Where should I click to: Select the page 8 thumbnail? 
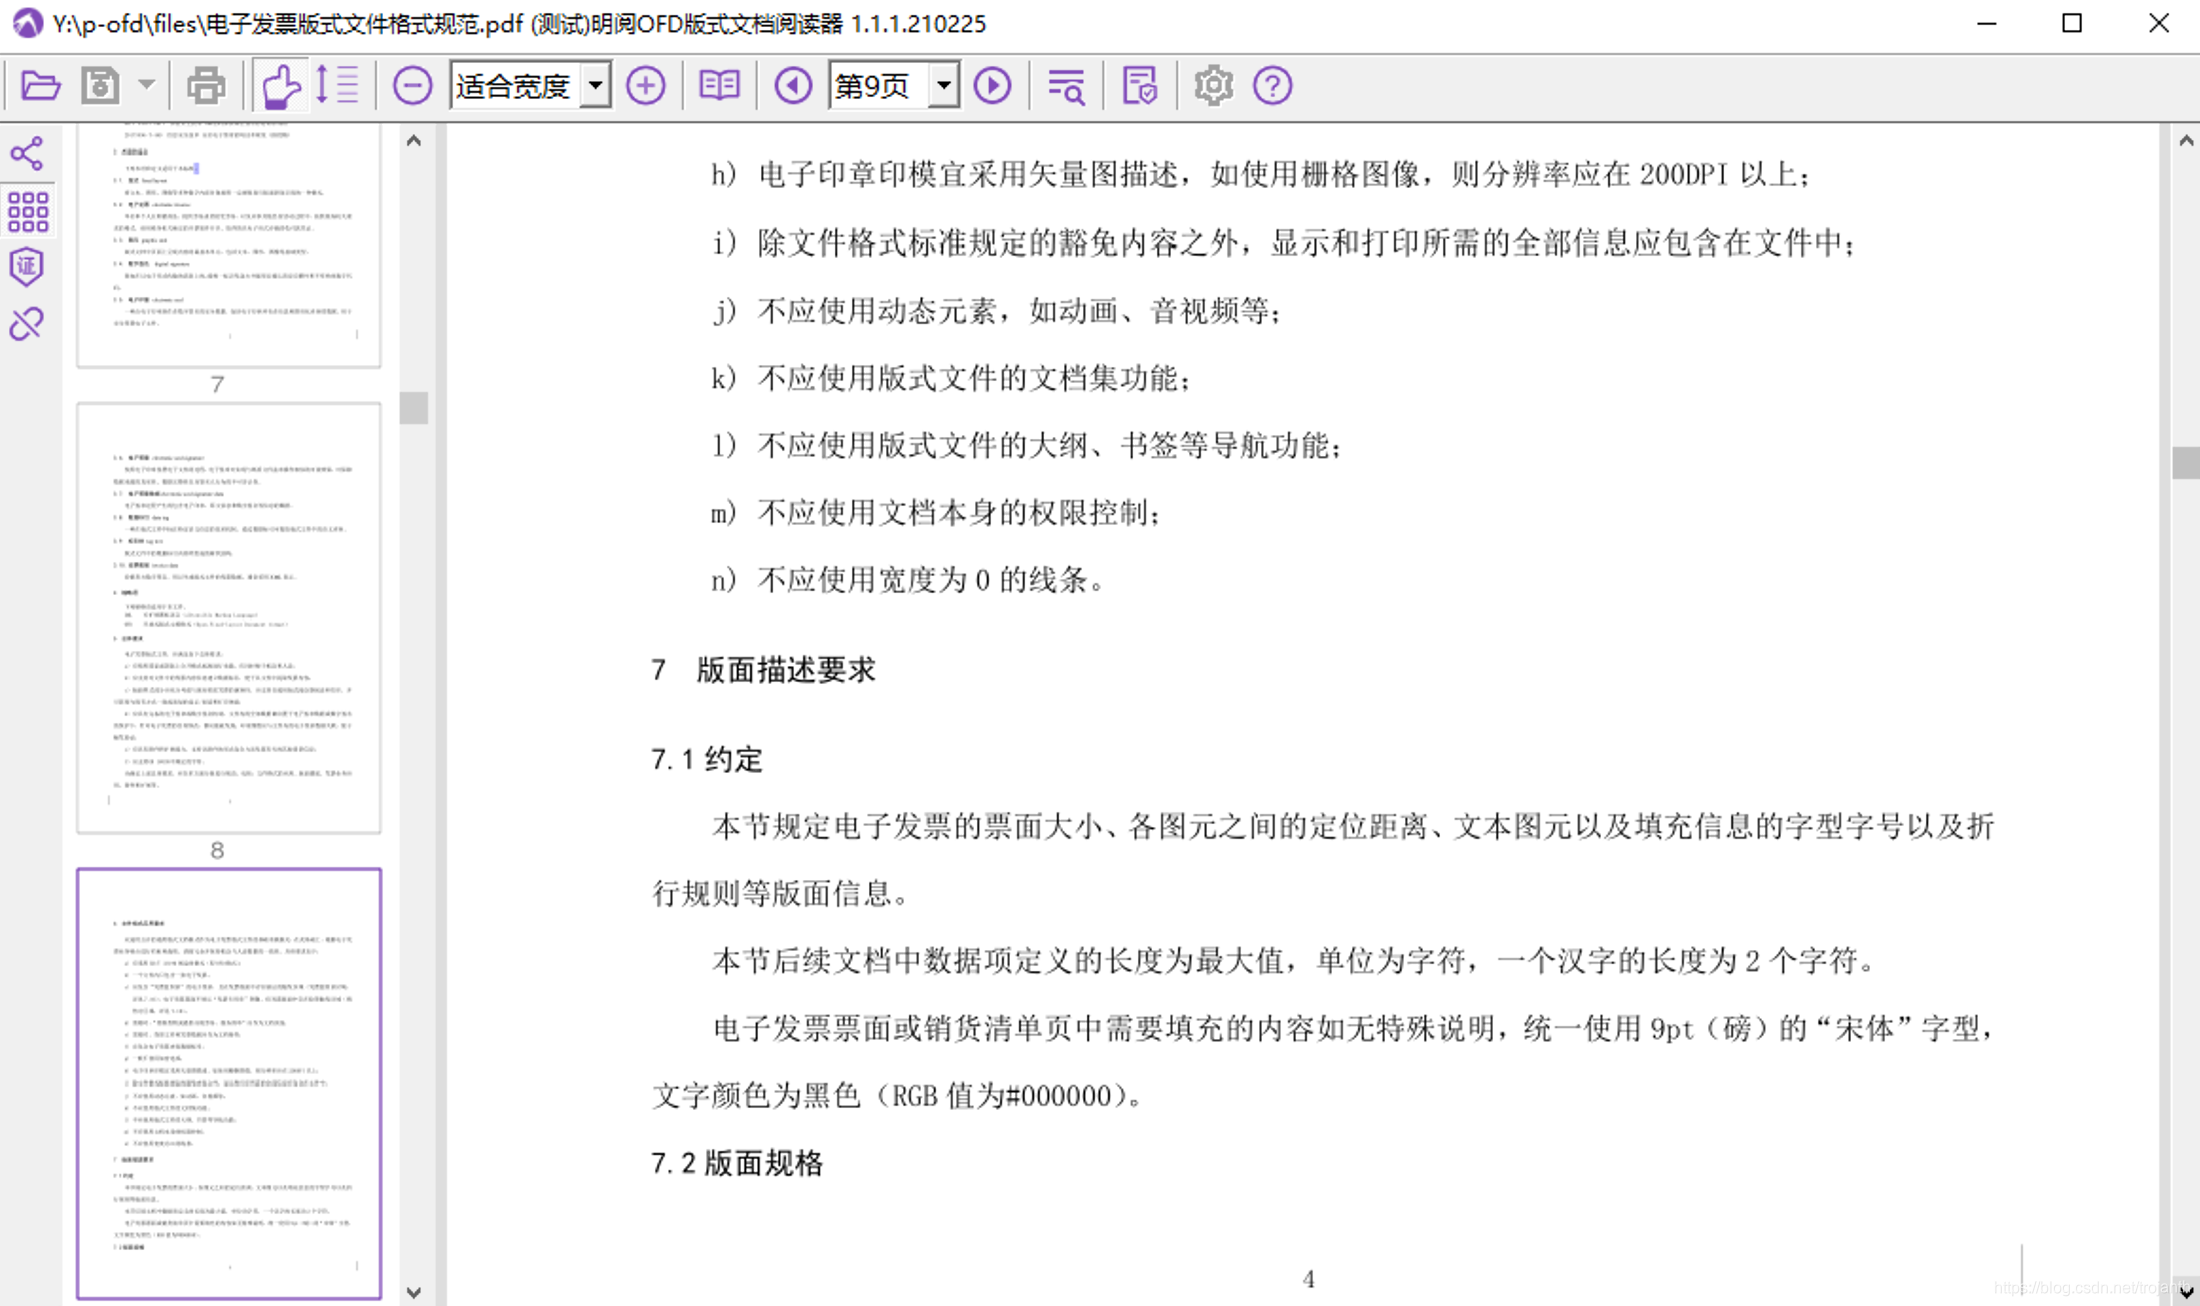[x=229, y=617]
